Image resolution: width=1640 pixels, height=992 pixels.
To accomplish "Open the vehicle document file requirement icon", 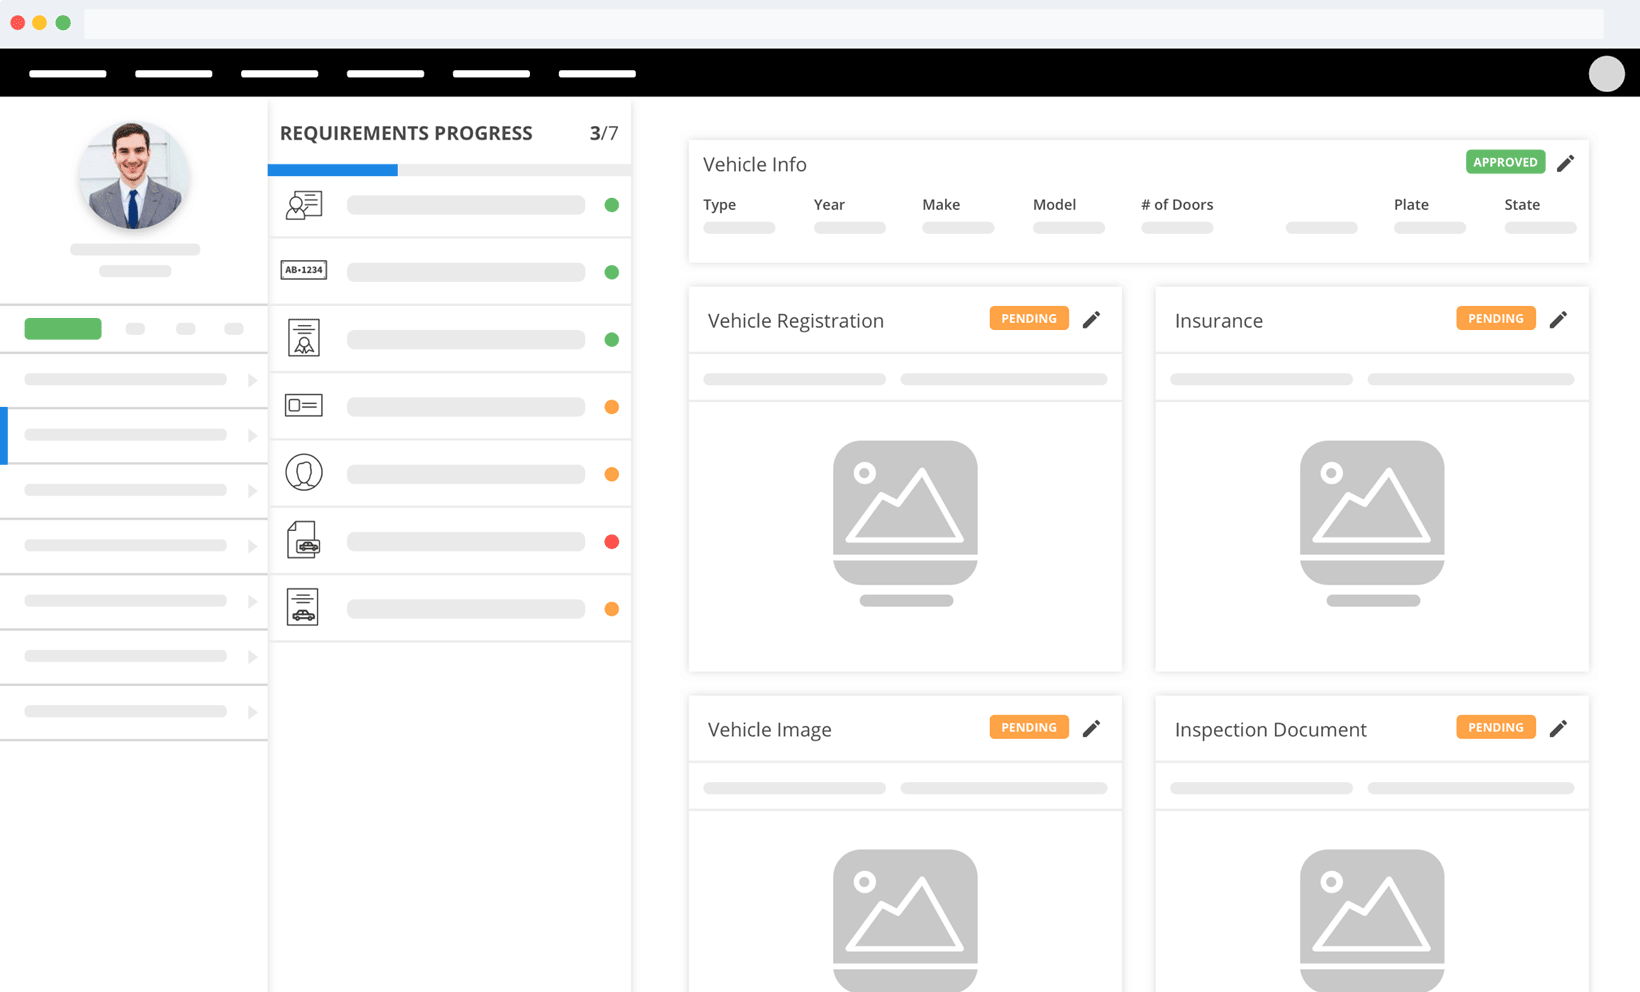I will pyautogui.click(x=303, y=540).
